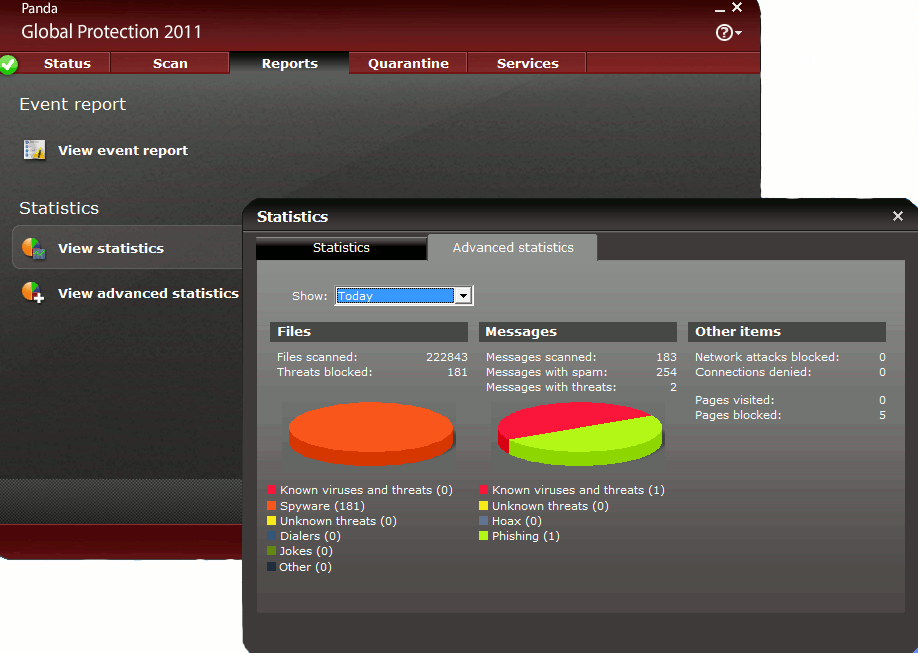Click the Dialers legend color swatch

[272, 536]
